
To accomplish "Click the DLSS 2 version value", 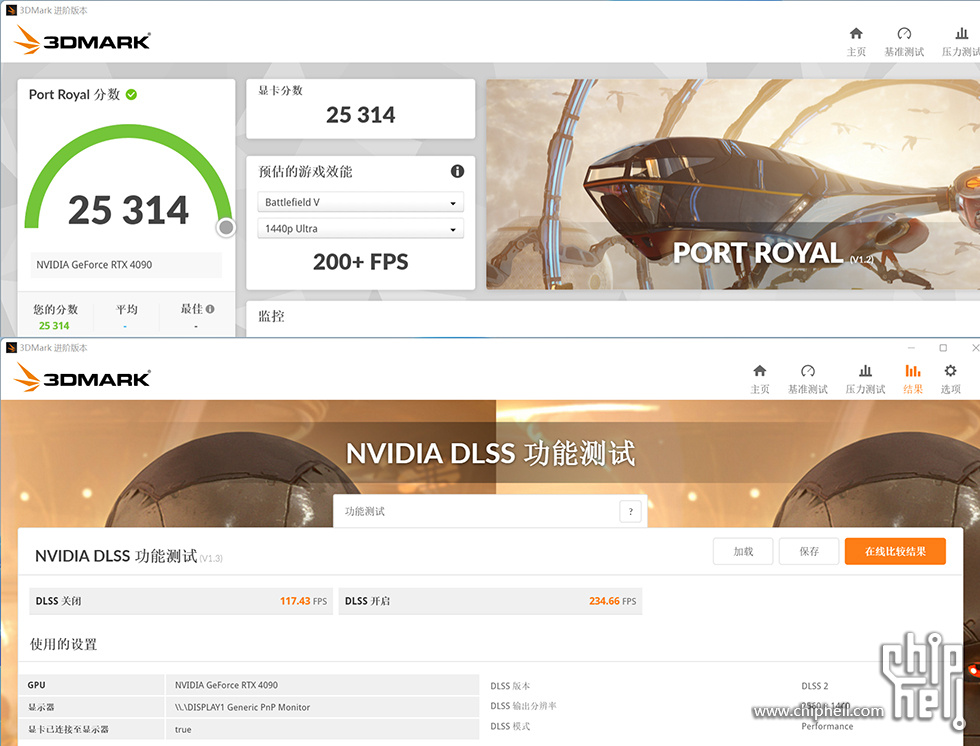I will 814,686.
